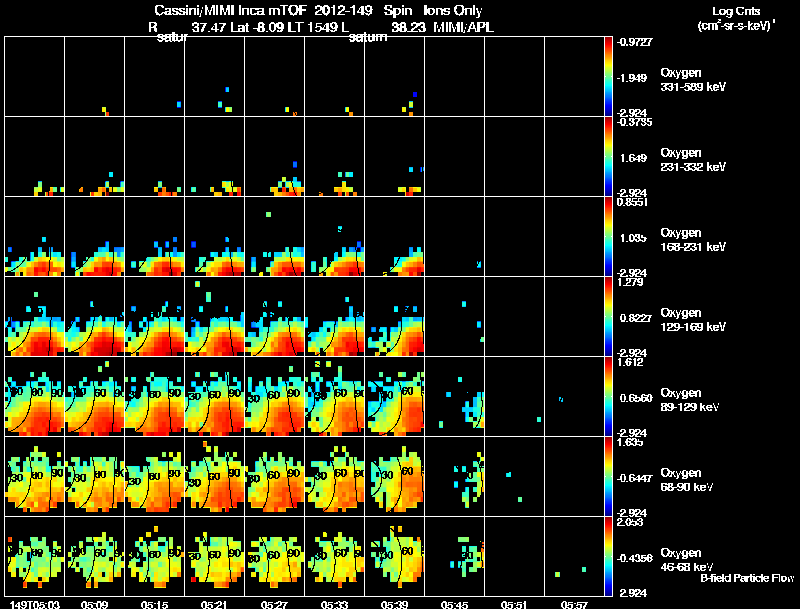Click the '0.8227' colorbar value
This screenshot has height=609, width=800.
click(636, 318)
